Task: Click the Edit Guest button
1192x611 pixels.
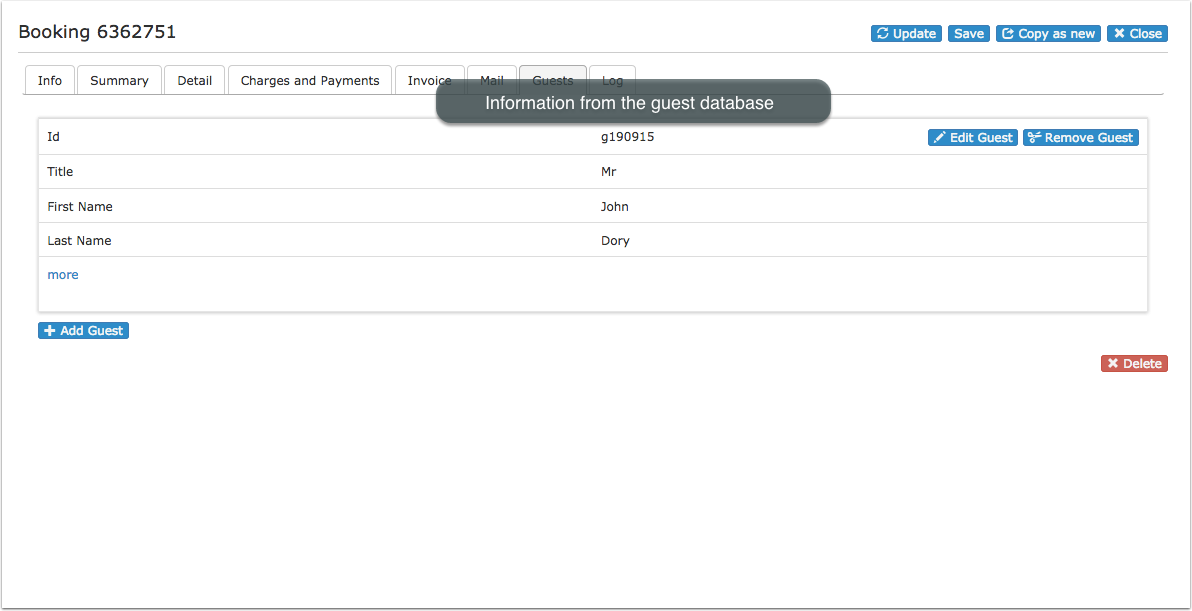Action: coord(972,138)
